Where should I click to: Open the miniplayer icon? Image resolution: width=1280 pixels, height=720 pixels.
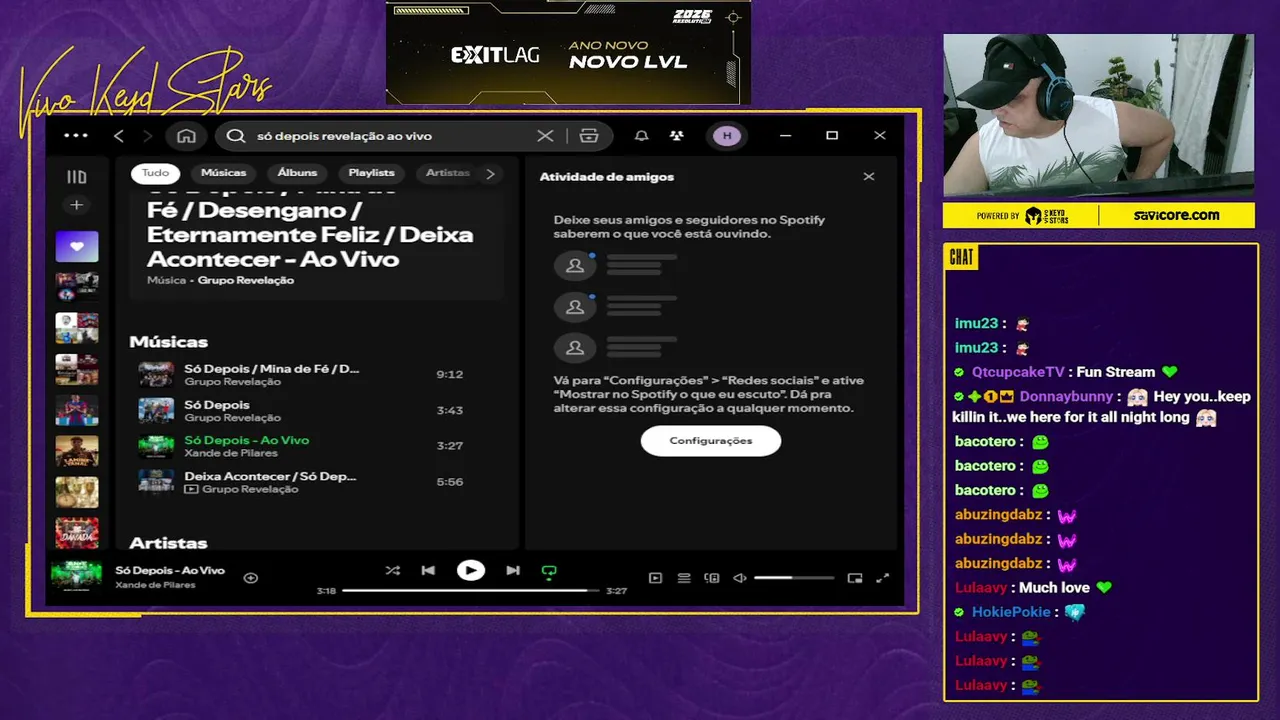[x=855, y=577]
